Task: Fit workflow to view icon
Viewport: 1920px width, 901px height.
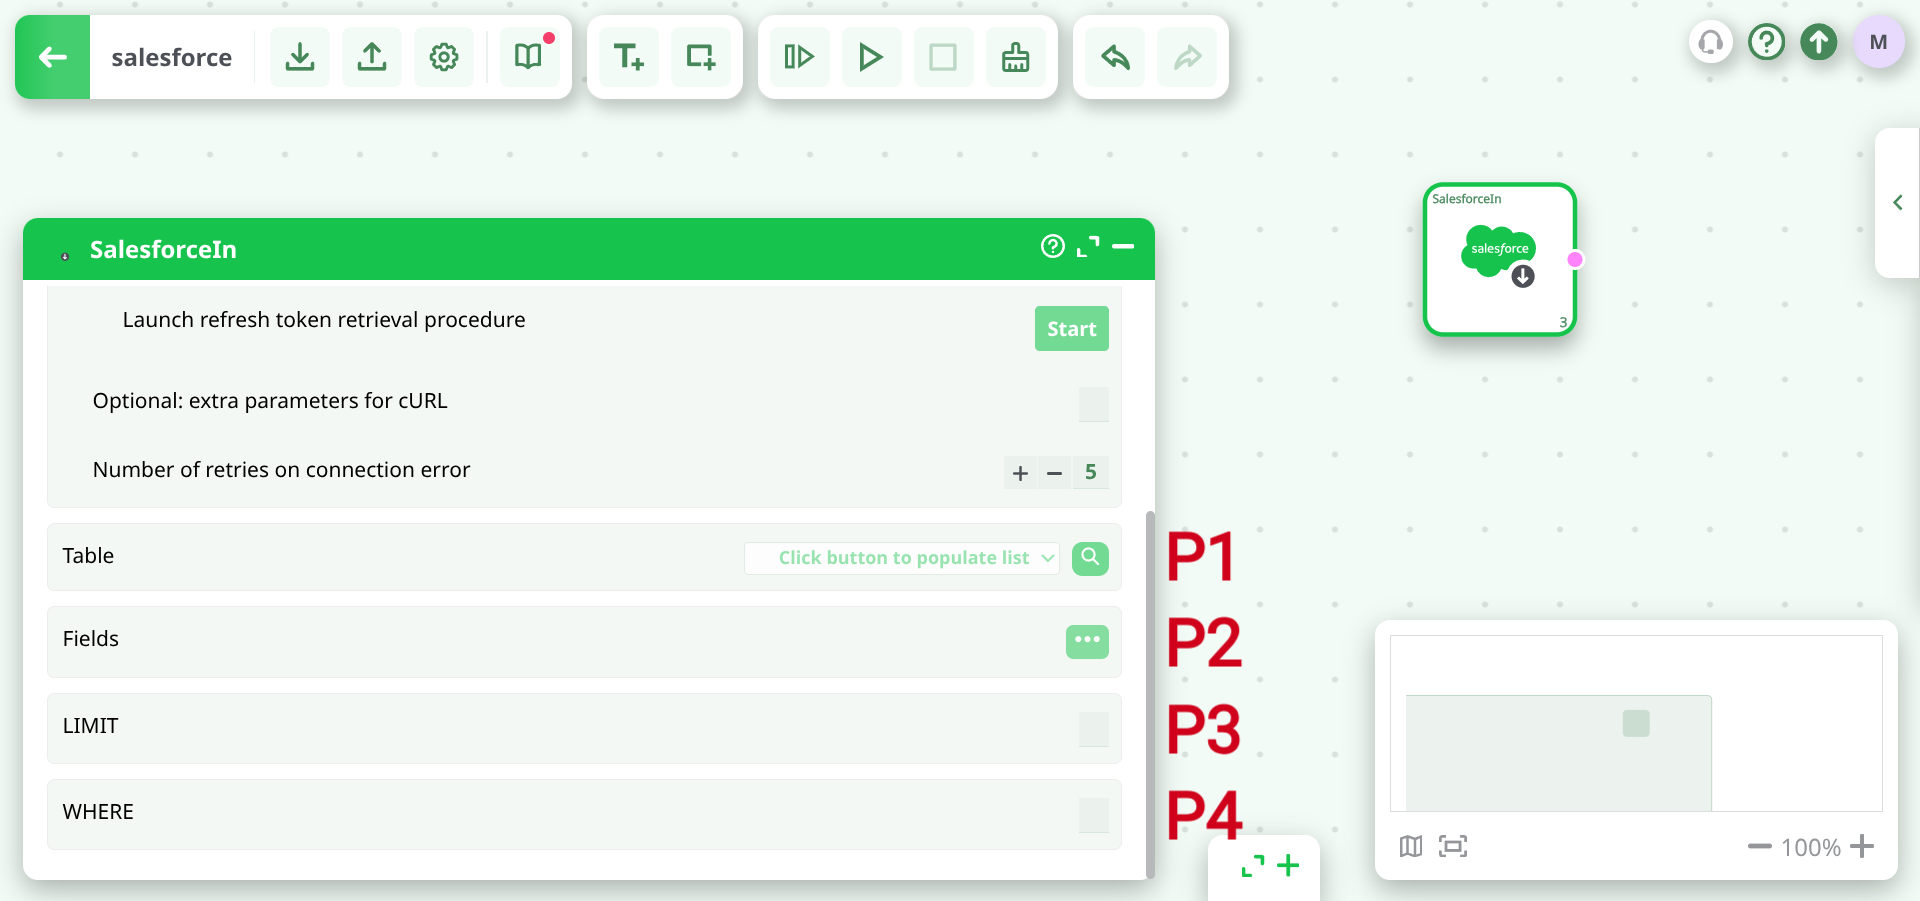Action: [1453, 847]
